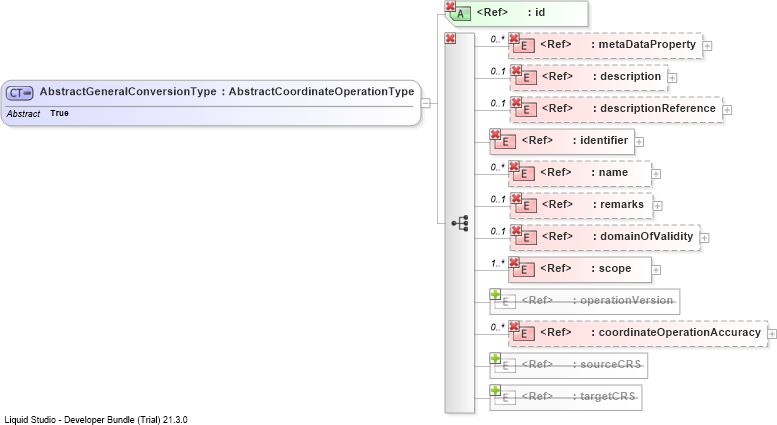The height and width of the screenshot is (425, 777).
Task: Select the struck-through sourceCRS label
Action: tap(607, 364)
